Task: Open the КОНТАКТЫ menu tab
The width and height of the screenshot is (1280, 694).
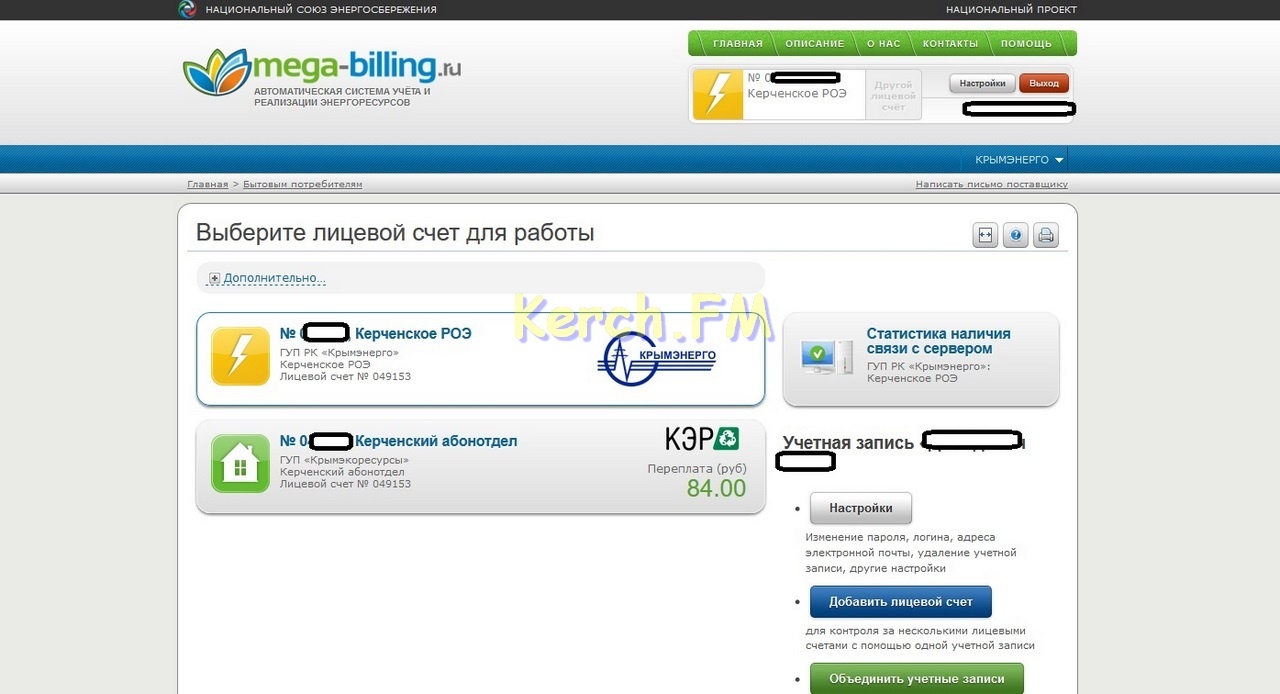Action: pyautogui.click(x=950, y=44)
